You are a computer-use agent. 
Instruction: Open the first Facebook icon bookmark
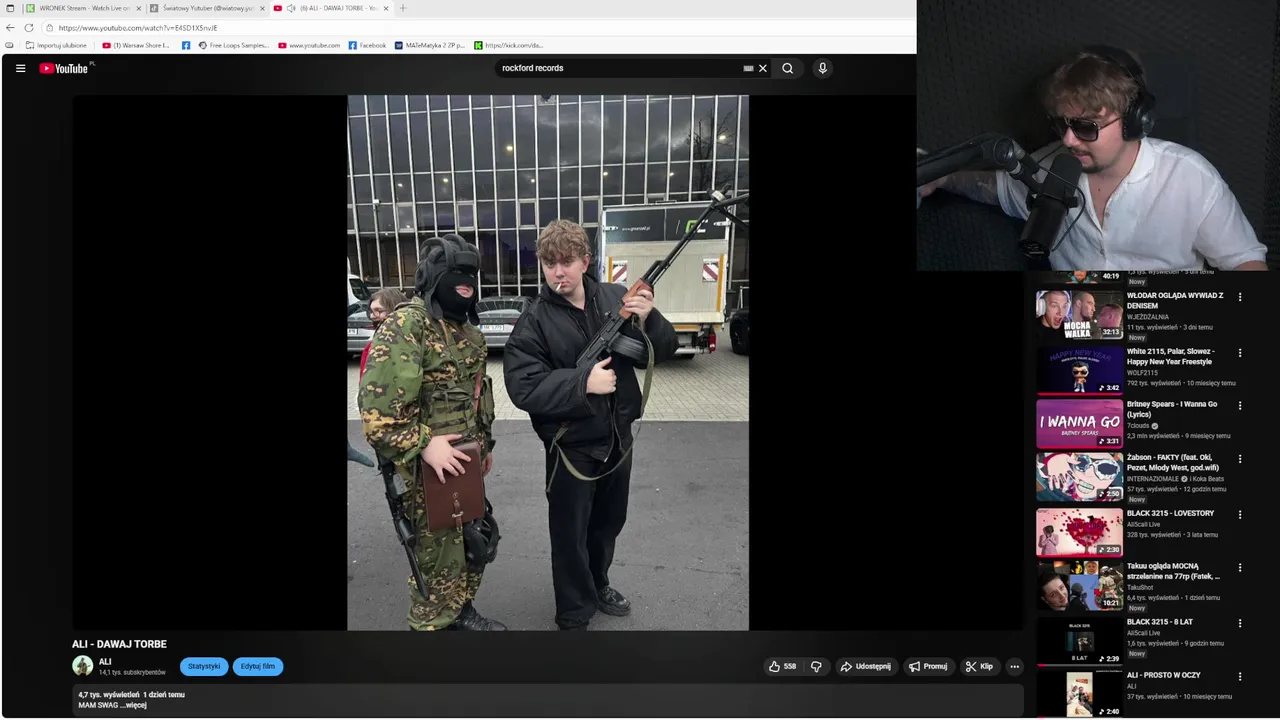(186, 45)
